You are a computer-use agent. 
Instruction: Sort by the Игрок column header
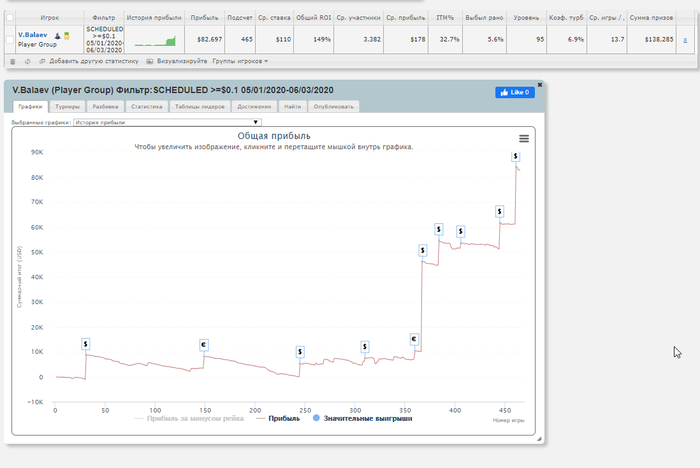(50, 18)
